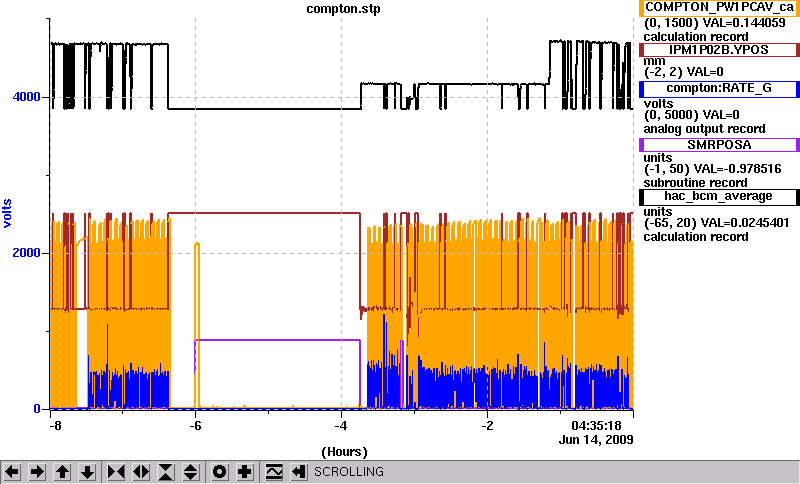Image resolution: width=800 pixels, height=484 pixels.
Task: Select the hac_bcm_average curve legend entry
Action: tap(719, 197)
